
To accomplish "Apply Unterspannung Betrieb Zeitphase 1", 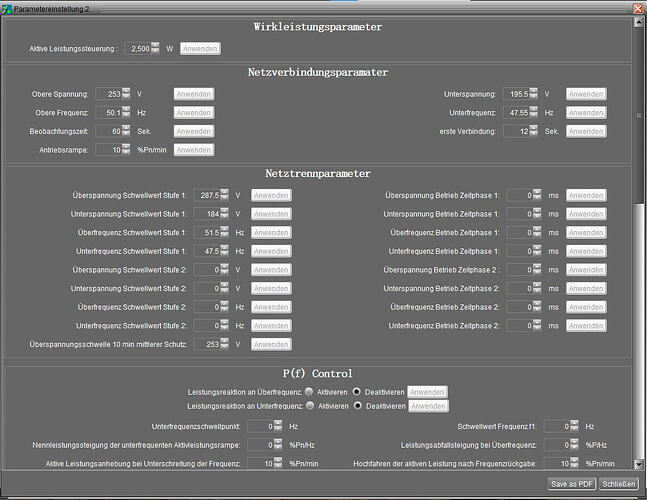I will click(586, 214).
